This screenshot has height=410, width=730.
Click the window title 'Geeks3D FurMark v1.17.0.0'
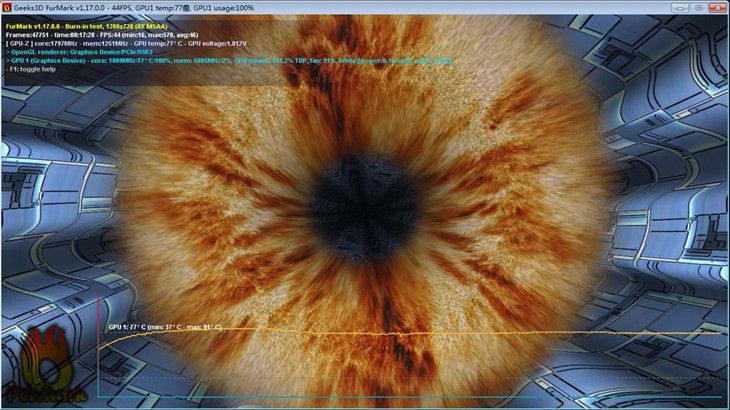tap(59, 8)
